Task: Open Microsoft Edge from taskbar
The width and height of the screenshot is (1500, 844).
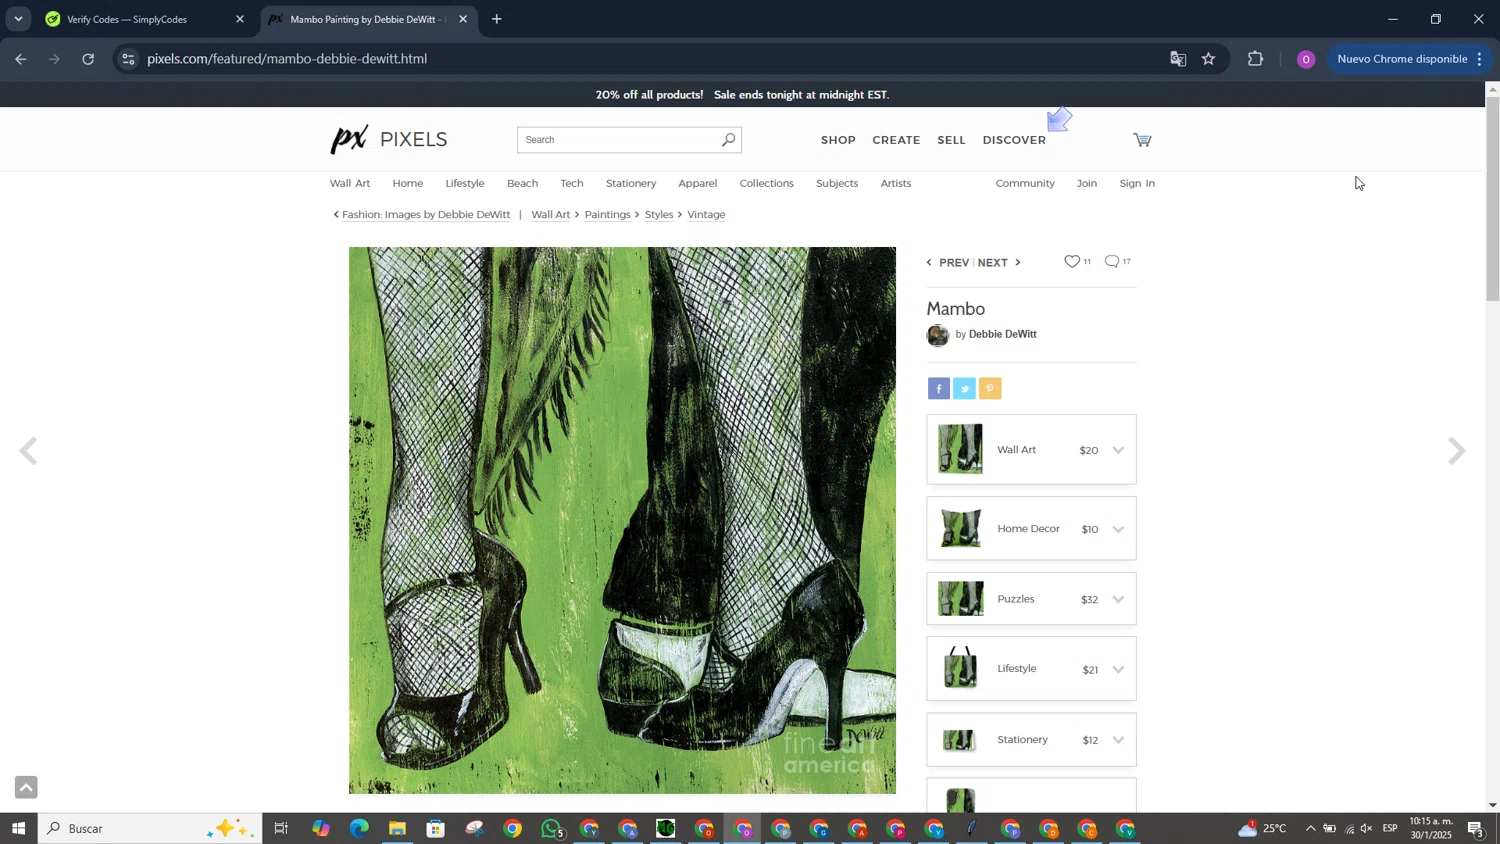Action: [x=359, y=829]
